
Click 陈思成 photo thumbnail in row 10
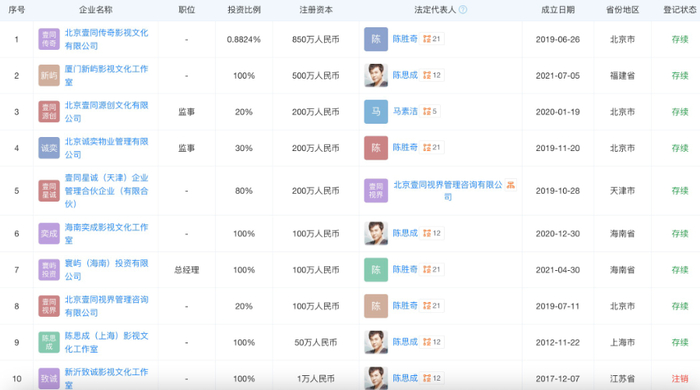pos(376,378)
